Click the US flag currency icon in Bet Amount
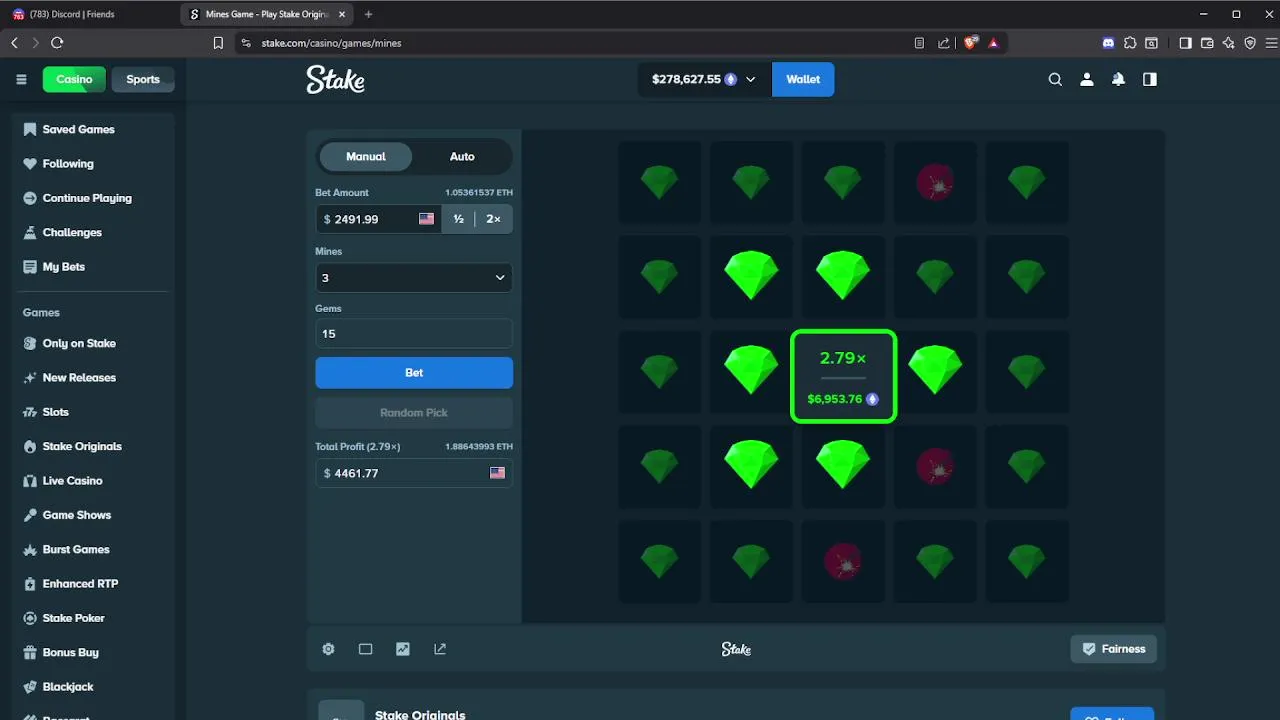The width and height of the screenshot is (1280, 720). 427,219
